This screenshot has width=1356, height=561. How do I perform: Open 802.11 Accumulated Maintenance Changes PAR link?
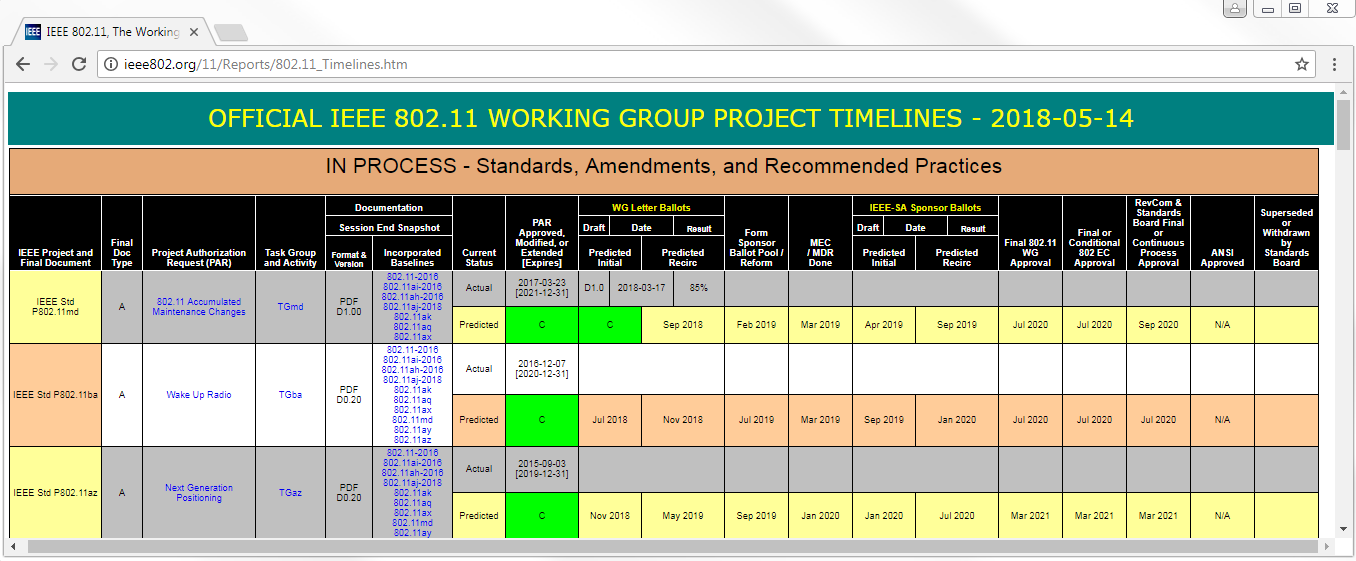coord(199,307)
